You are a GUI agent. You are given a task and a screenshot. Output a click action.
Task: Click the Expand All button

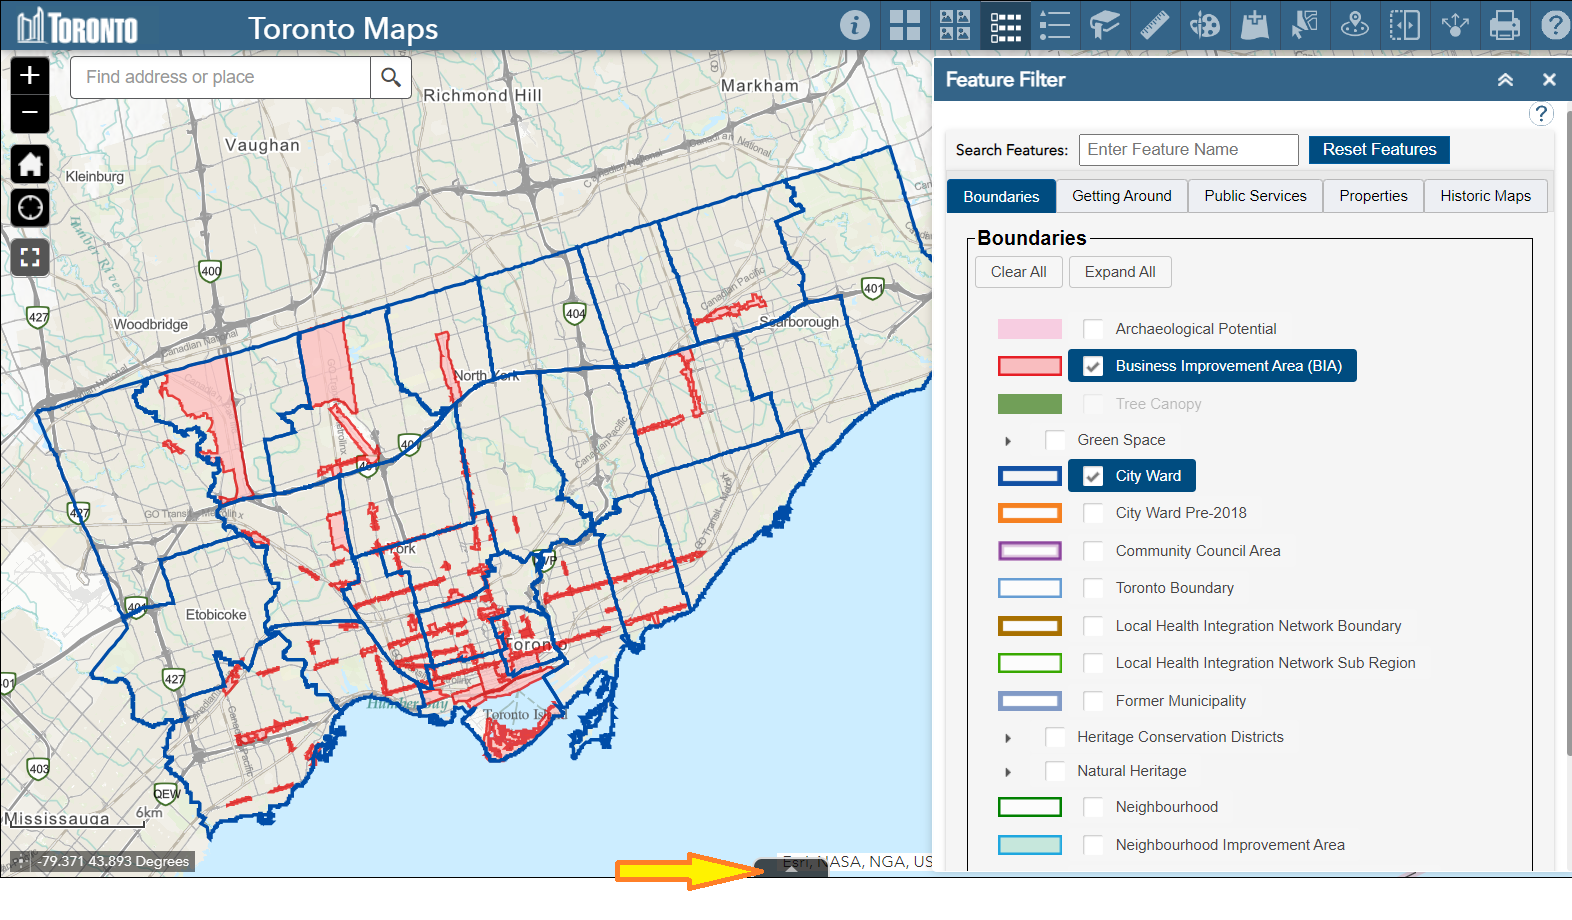(x=1119, y=272)
